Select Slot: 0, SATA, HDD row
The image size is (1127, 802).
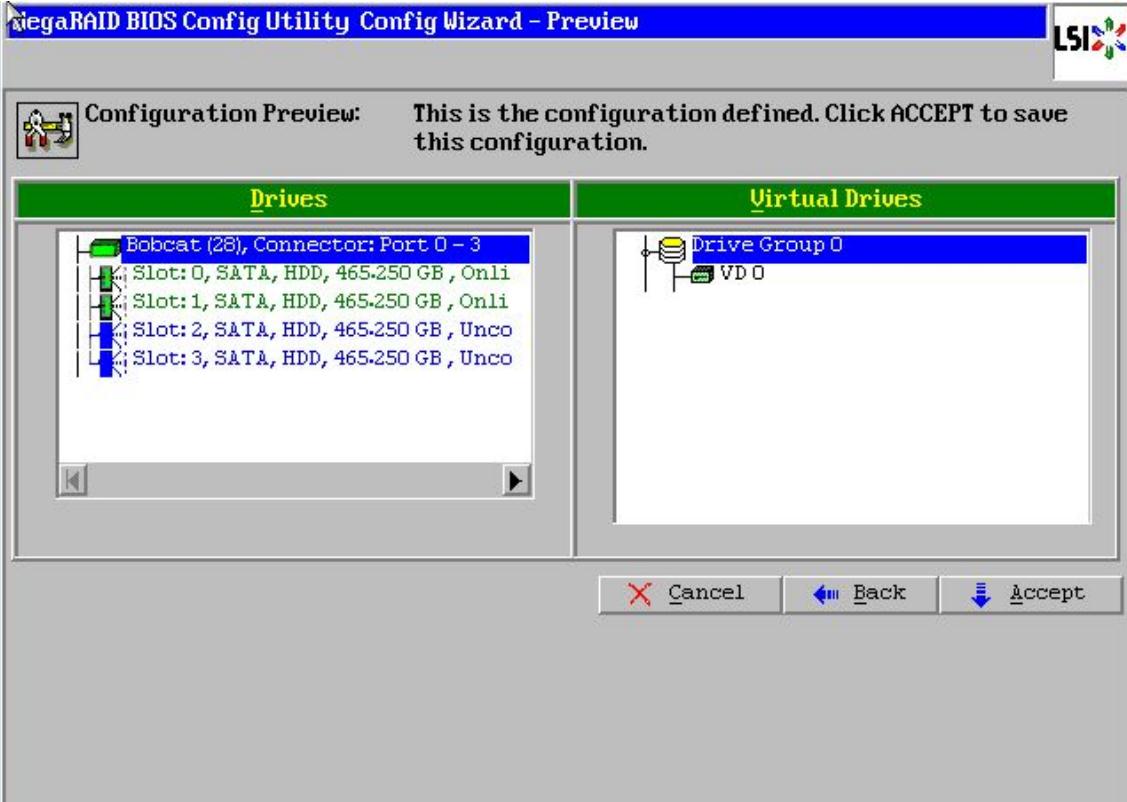click(x=321, y=274)
